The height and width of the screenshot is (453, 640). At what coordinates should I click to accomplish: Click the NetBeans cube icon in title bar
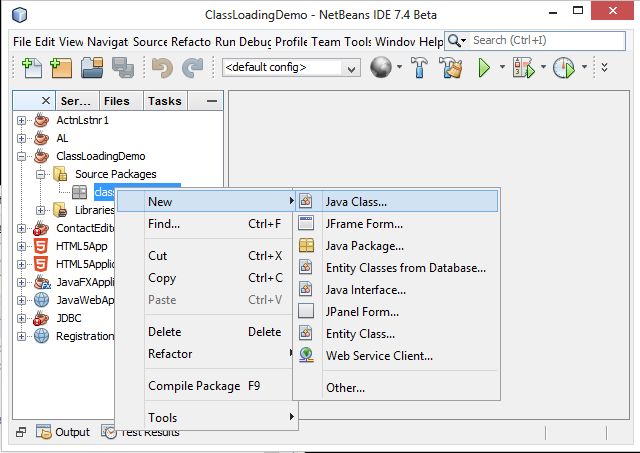click(x=20, y=15)
